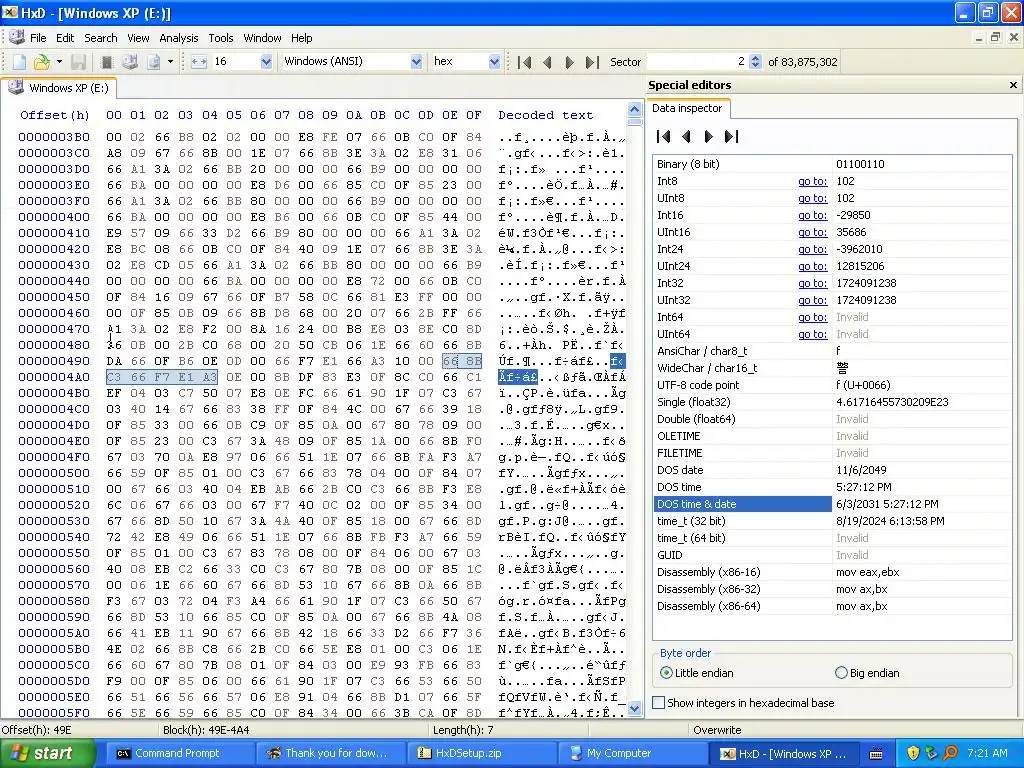Viewport: 1024px width, 768px height.
Task: Open the Analysis menu
Action: pyautogui.click(x=178, y=38)
